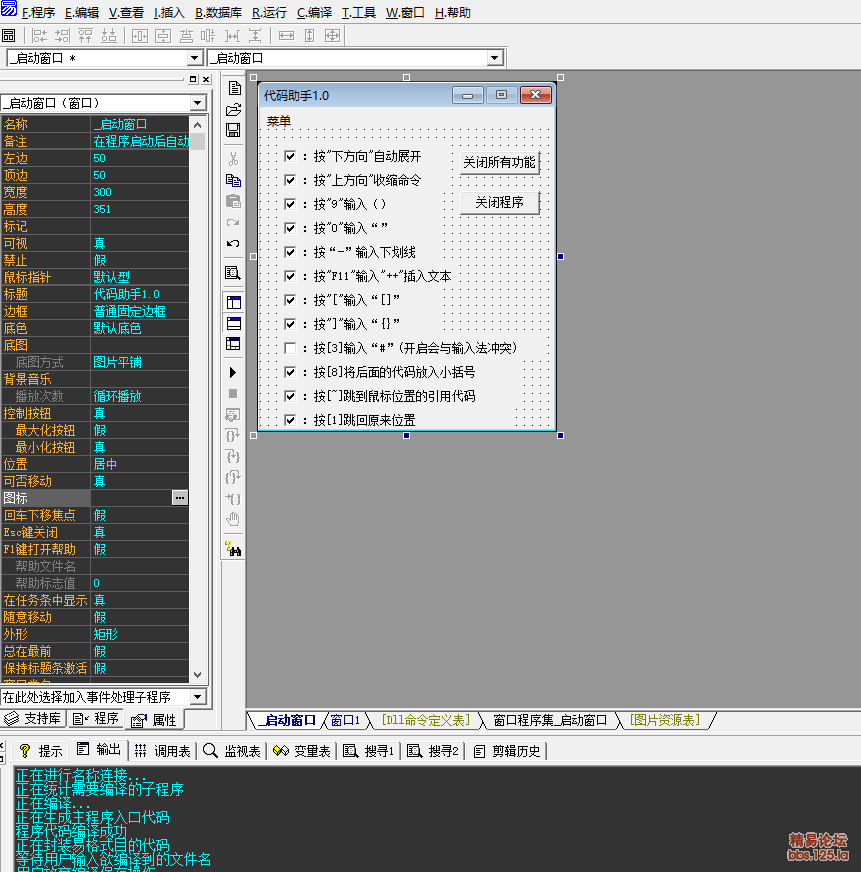Click the align left edges toolbar icon

[39, 36]
